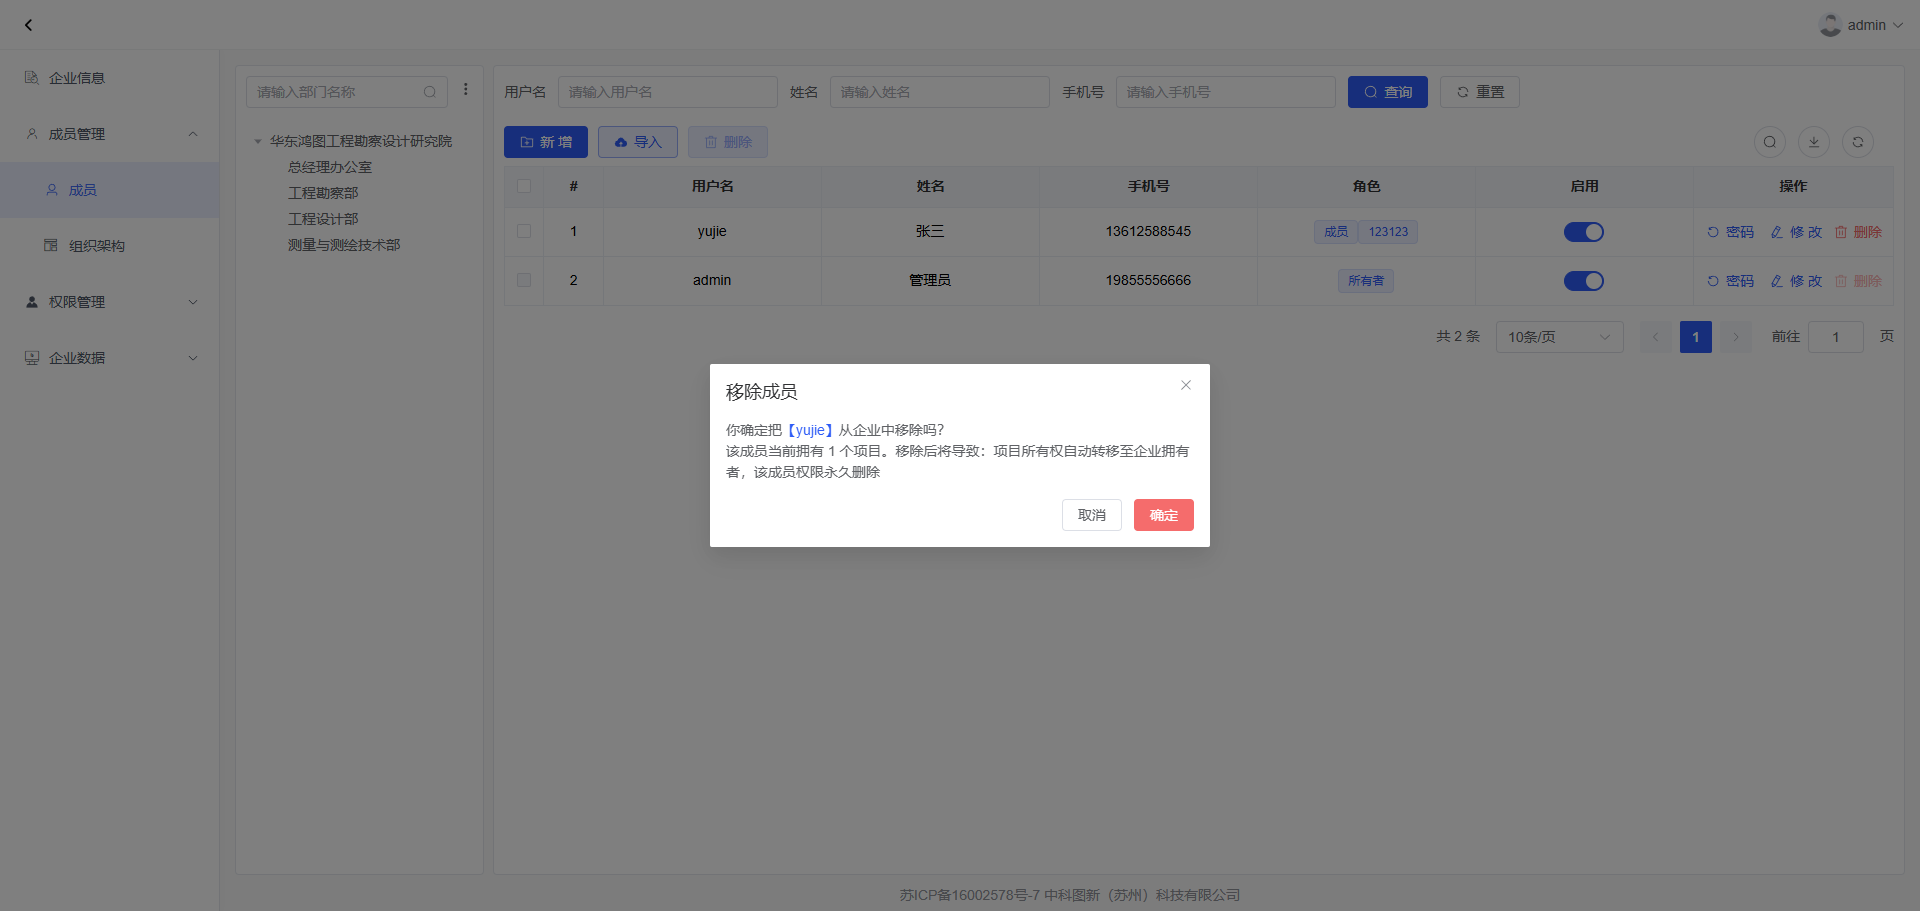1920x911 pixels.
Task: Expand the 权限管理 sidebar menu
Action: [110, 302]
